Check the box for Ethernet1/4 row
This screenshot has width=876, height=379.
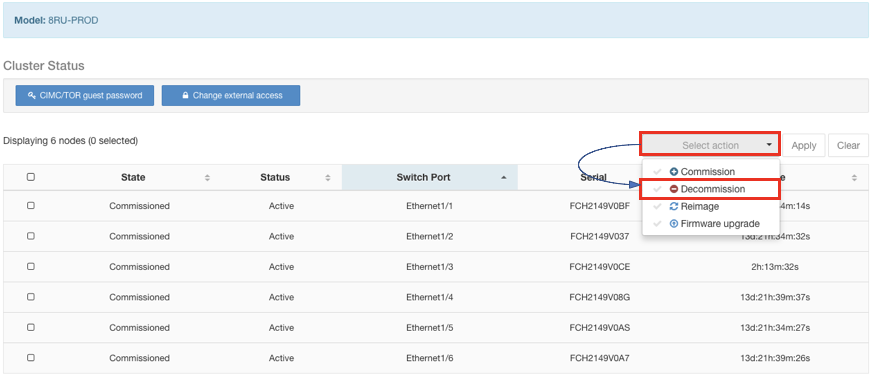(31, 297)
